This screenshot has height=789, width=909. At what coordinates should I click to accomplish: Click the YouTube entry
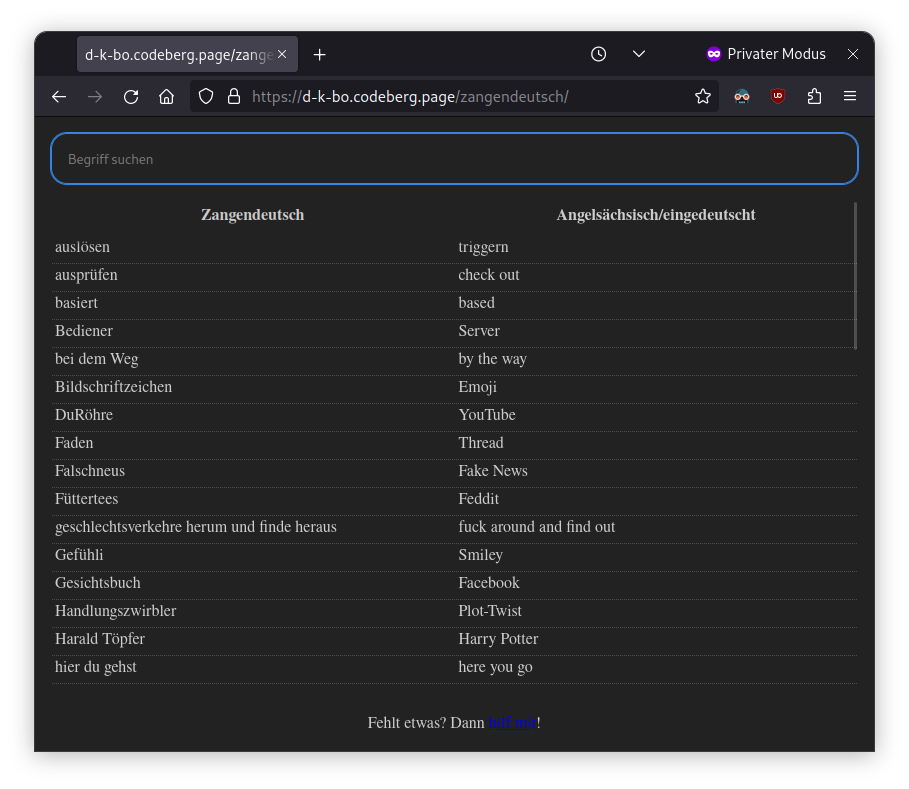coord(487,415)
